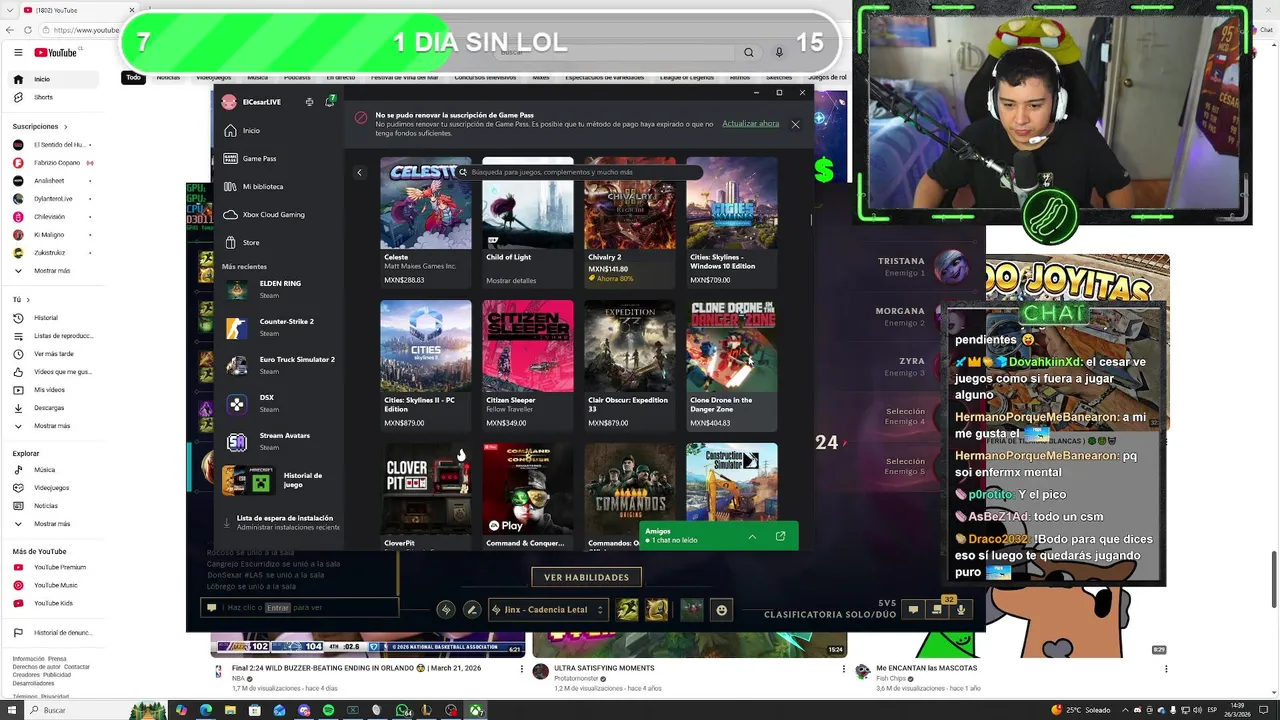Click the YouTube search magnifier button
Viewport: 1280px width, 720px height.
748,52
